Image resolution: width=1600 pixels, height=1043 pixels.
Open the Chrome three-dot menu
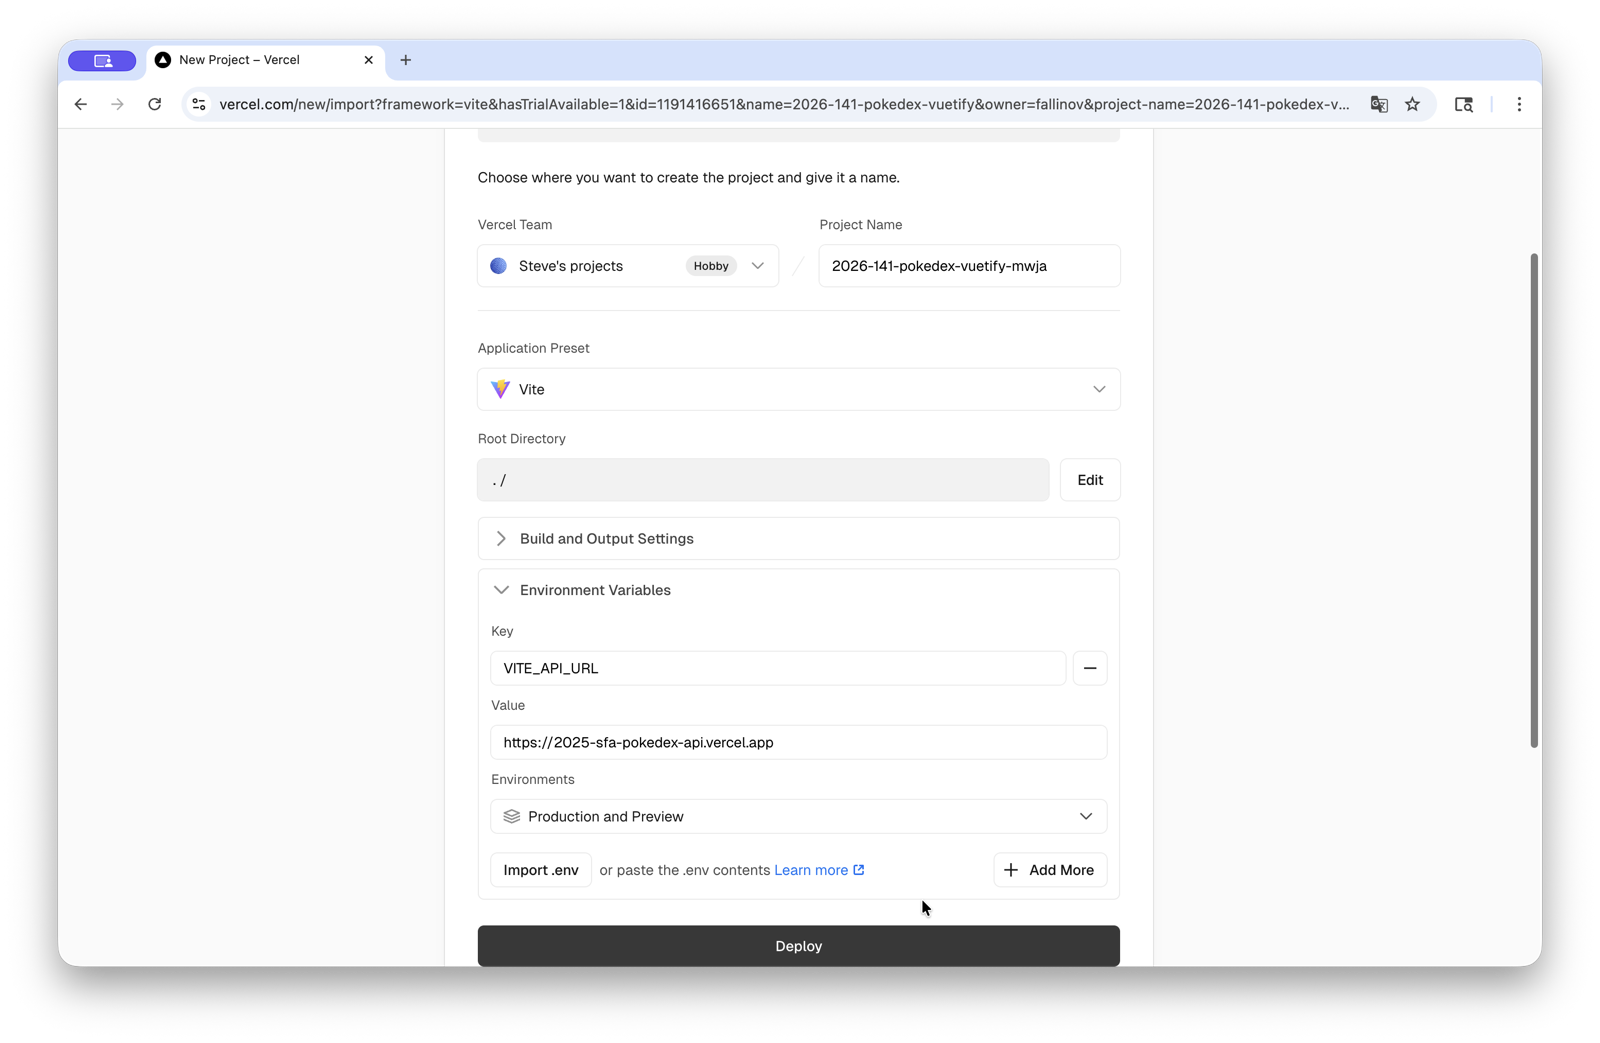[1519, 103]
